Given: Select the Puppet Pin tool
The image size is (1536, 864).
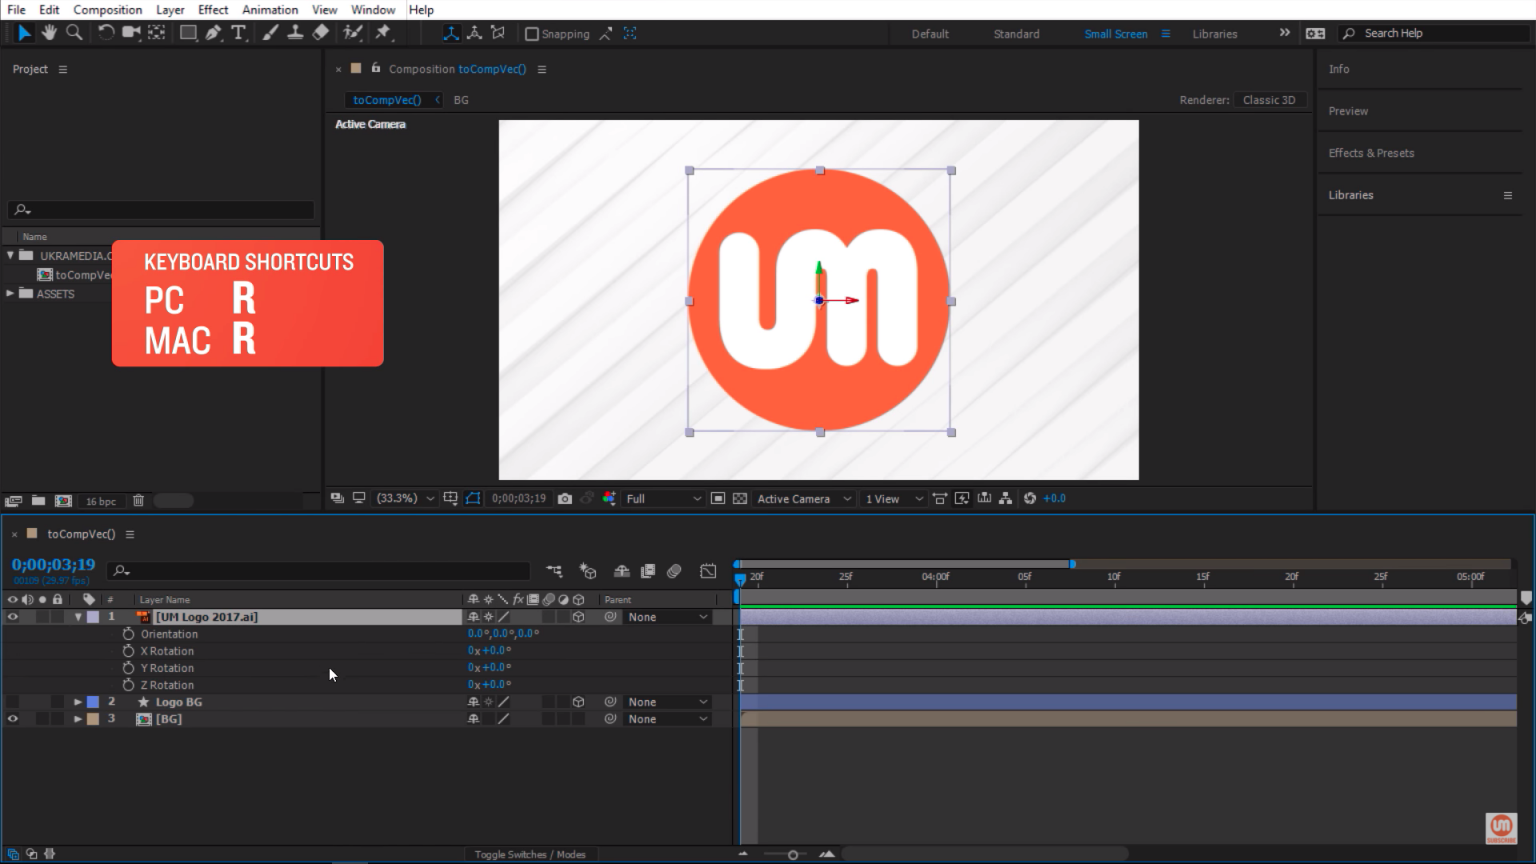Looking at the screenshot, I should pos(383,33).
